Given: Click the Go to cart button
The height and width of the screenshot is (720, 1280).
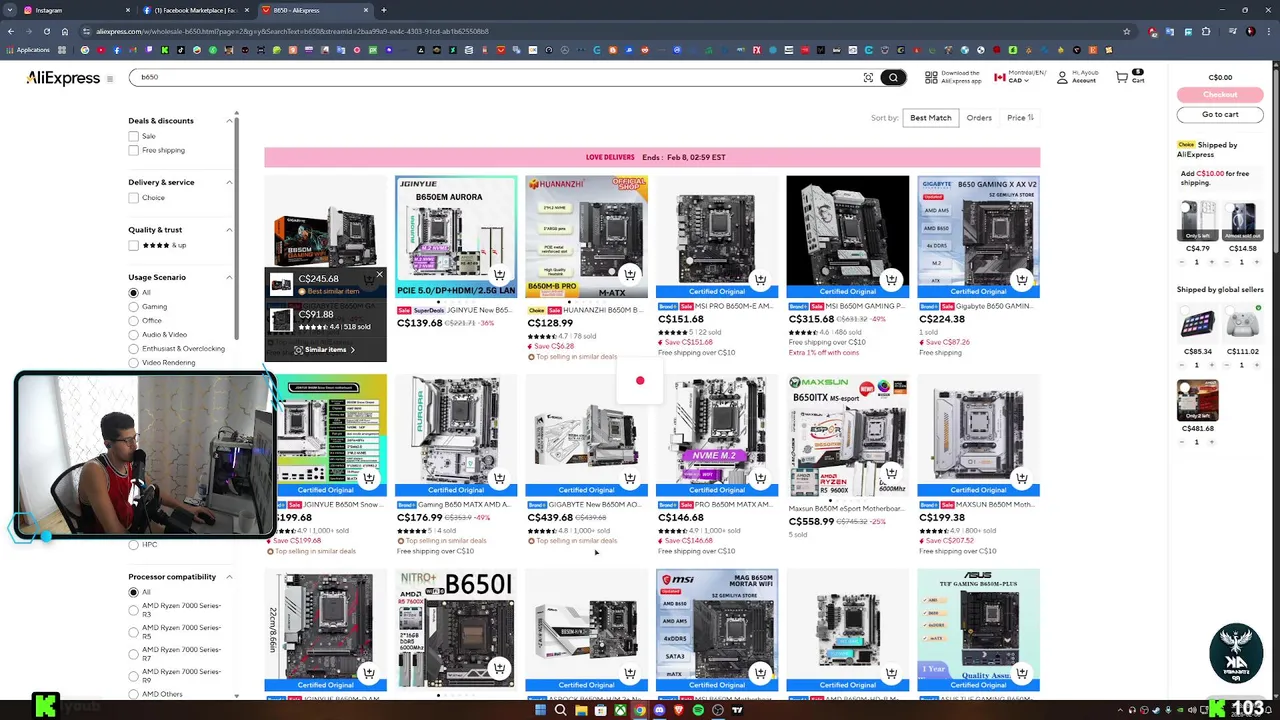Looking at the screenshot, I should 1220,114.
